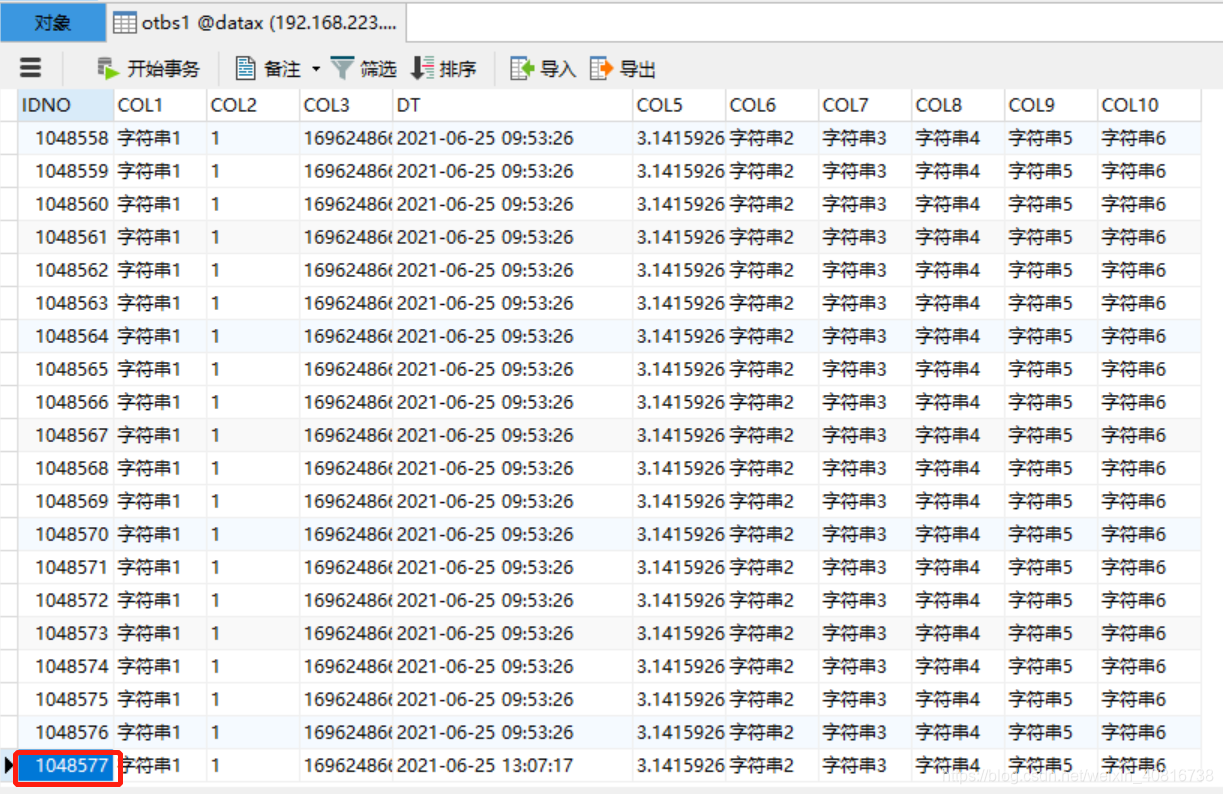Select the otbs1 @datax table tab
The width and height of the screenshot is (1223, 794).
[256, 22]
